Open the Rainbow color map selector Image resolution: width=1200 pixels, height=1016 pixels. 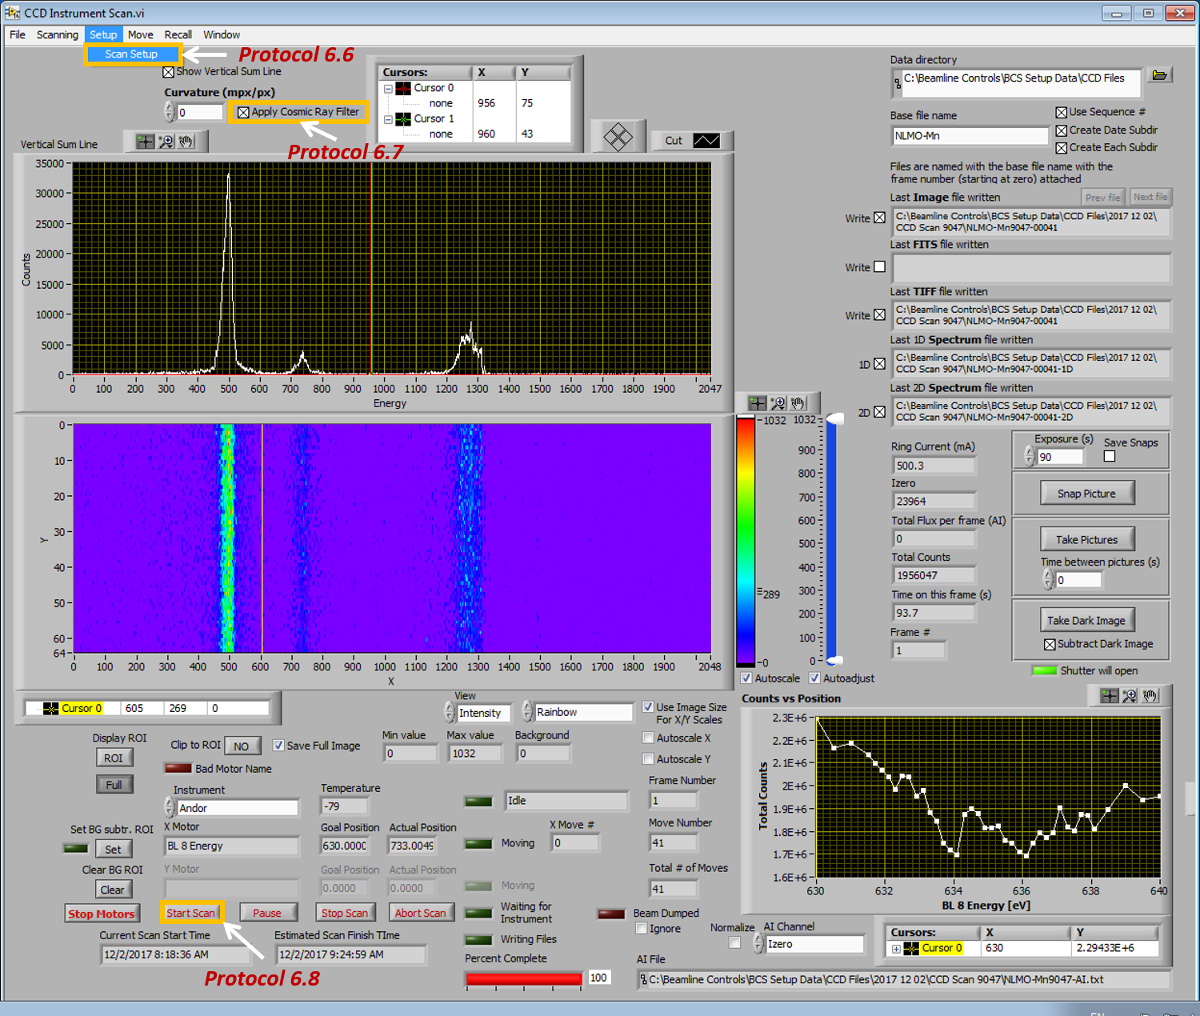pyautogui.click(x=582, y=712)
